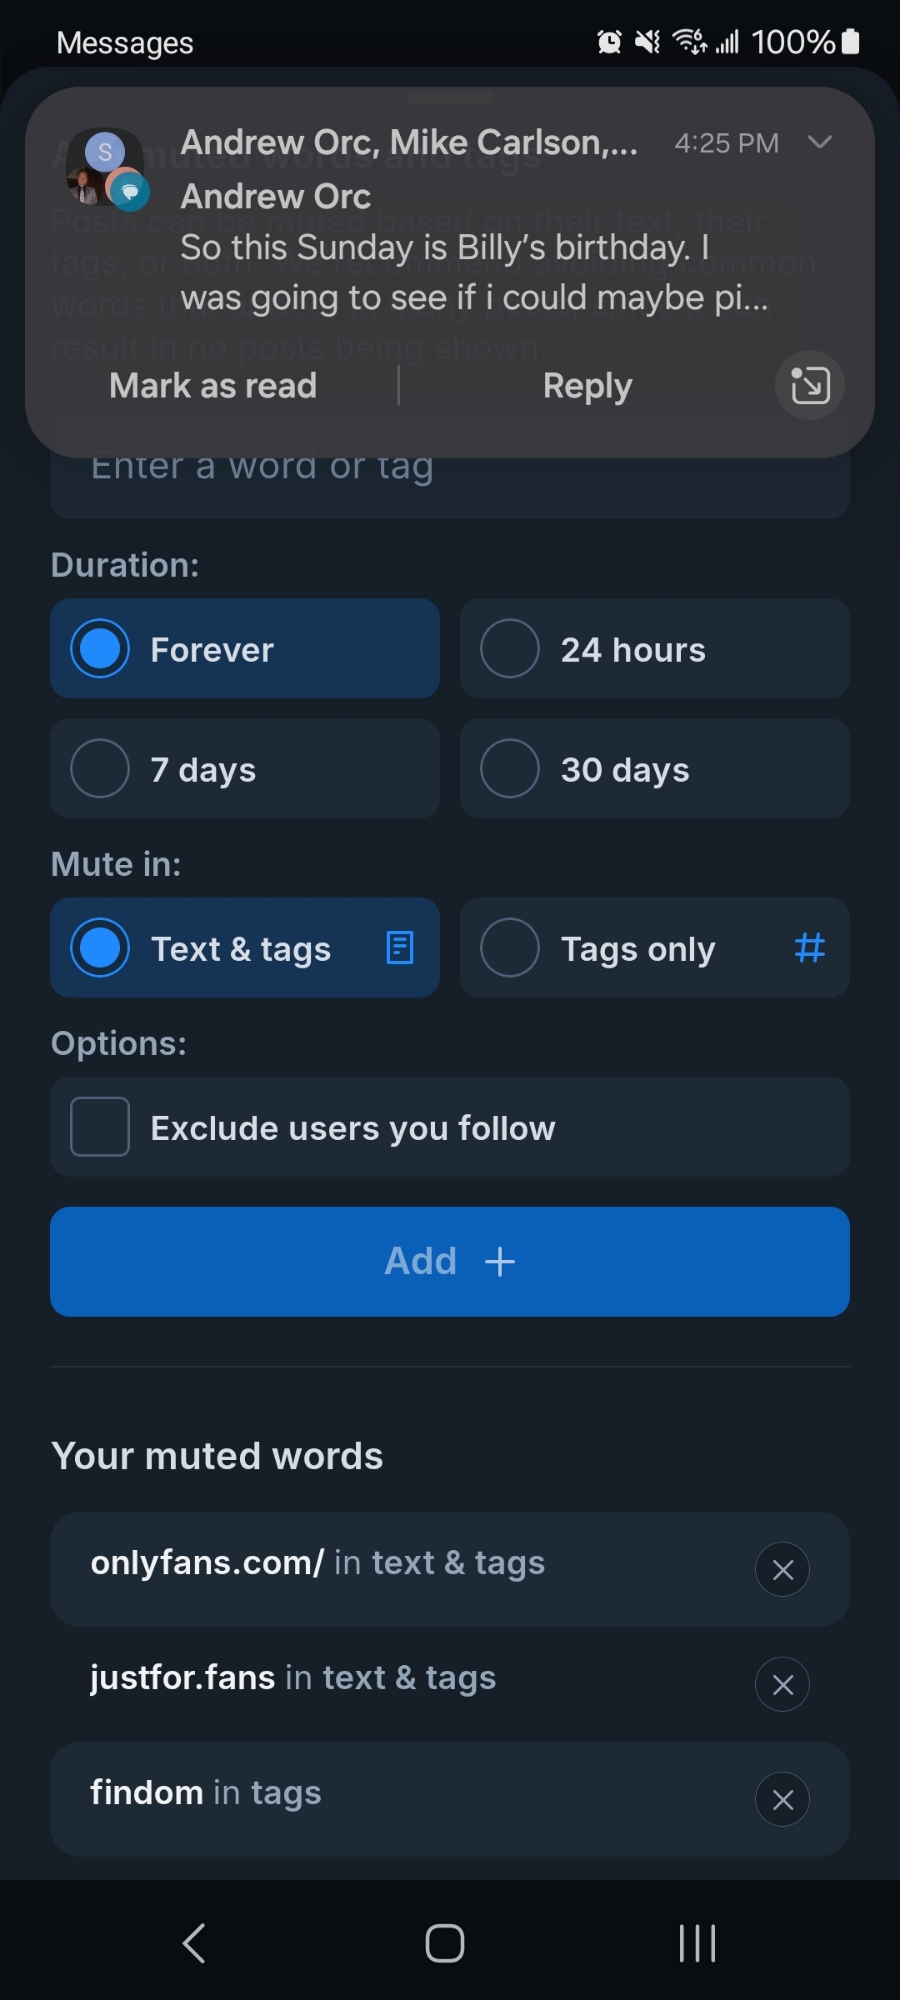
Task: Enable Exclude users you follow checkbox
Action: 100,1127
